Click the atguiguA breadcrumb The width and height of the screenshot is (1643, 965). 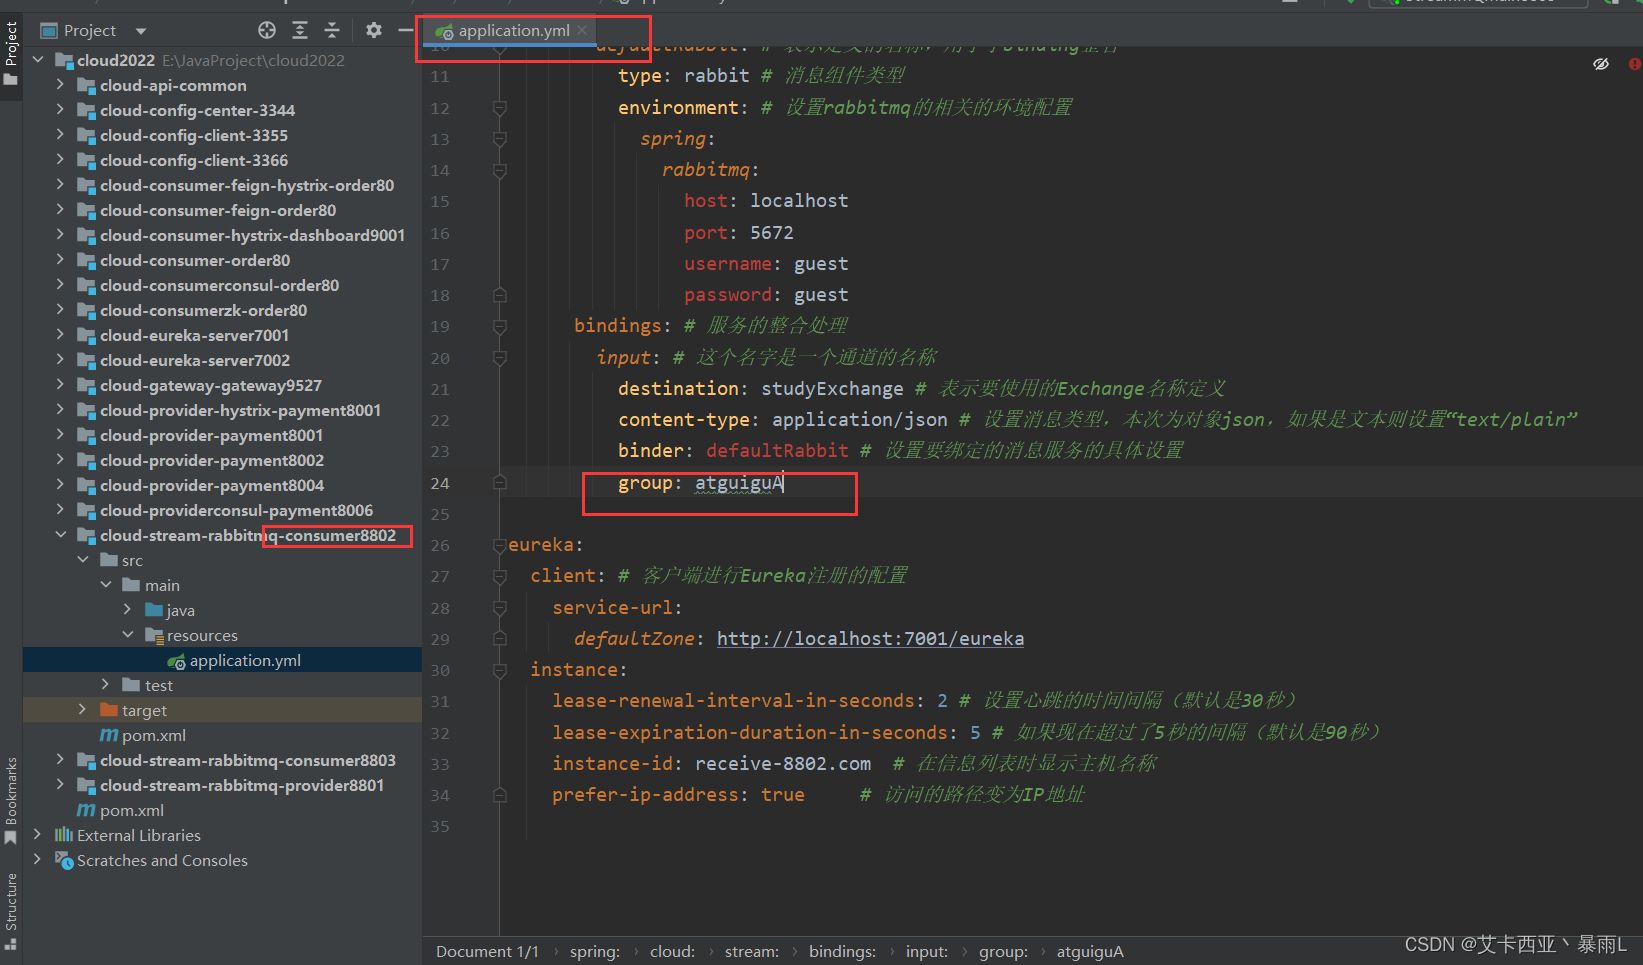pos(1090,951)
